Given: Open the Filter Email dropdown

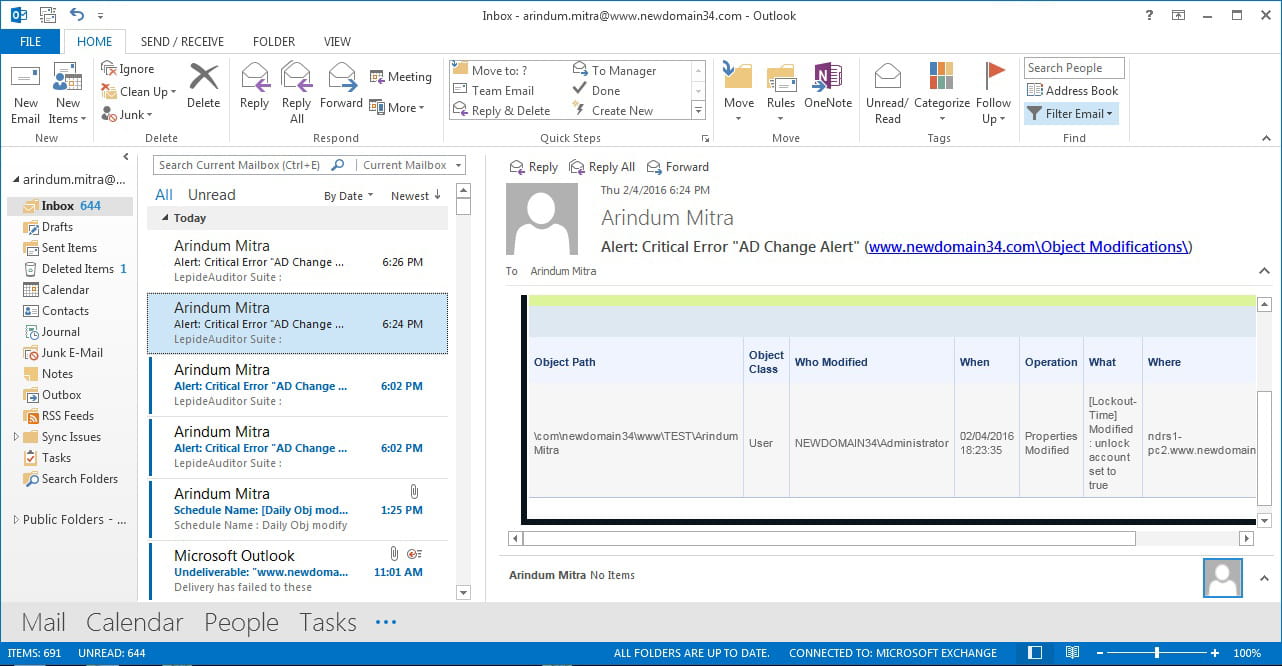Looking at the screenshot, I should tap(1071, 114).
